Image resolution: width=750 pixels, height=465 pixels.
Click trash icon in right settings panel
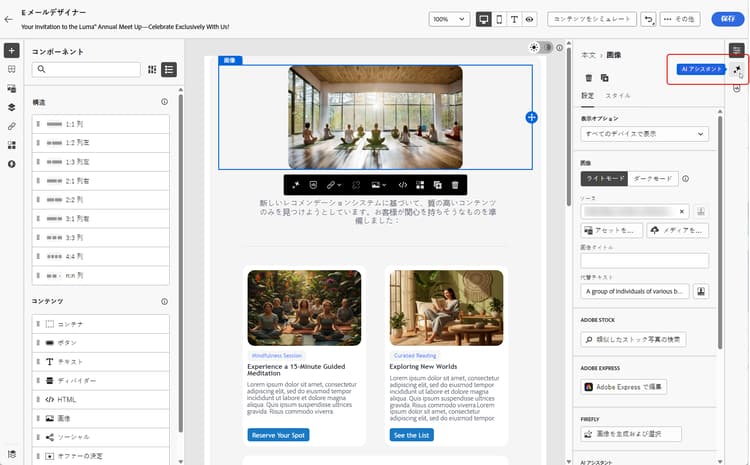[x=589, y=78]
